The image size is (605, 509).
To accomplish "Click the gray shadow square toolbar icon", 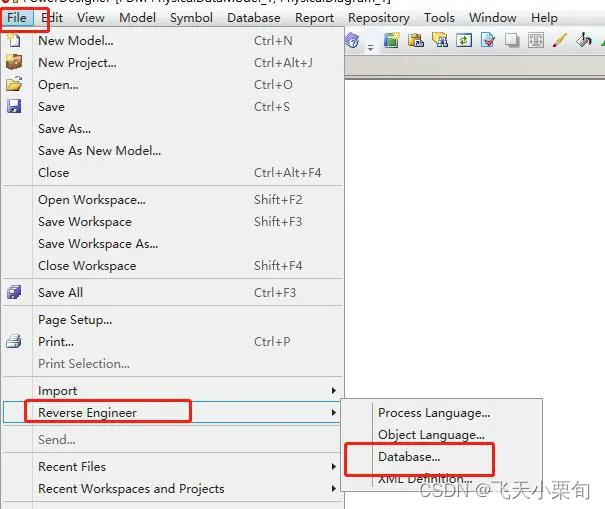I will [512, 40].
